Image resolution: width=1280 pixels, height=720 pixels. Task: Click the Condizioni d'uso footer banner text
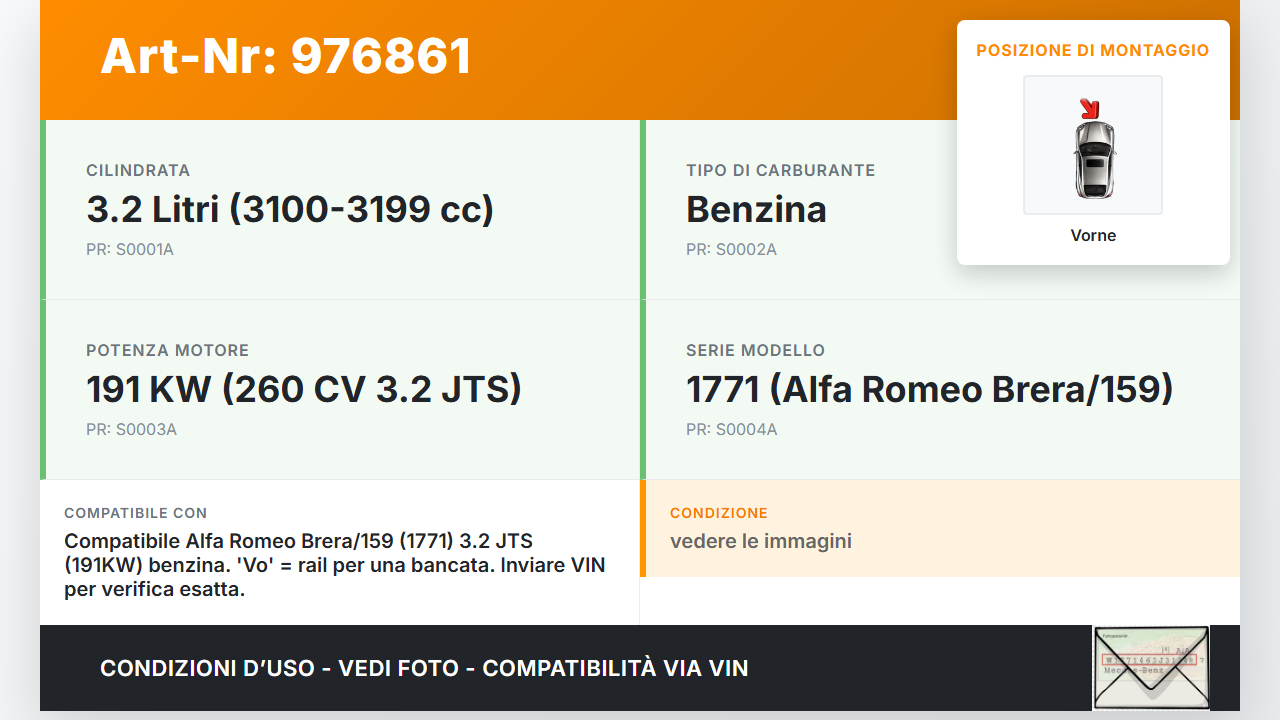pyautogui.click(x=424, y=668)
